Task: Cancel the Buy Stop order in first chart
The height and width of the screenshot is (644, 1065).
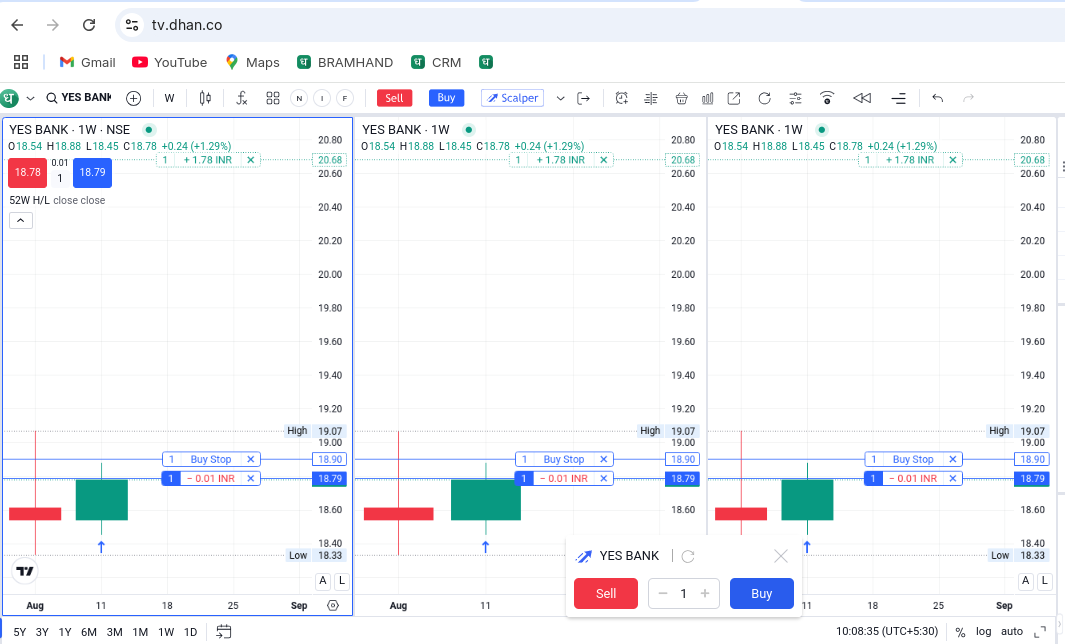Action: point(251,459)
